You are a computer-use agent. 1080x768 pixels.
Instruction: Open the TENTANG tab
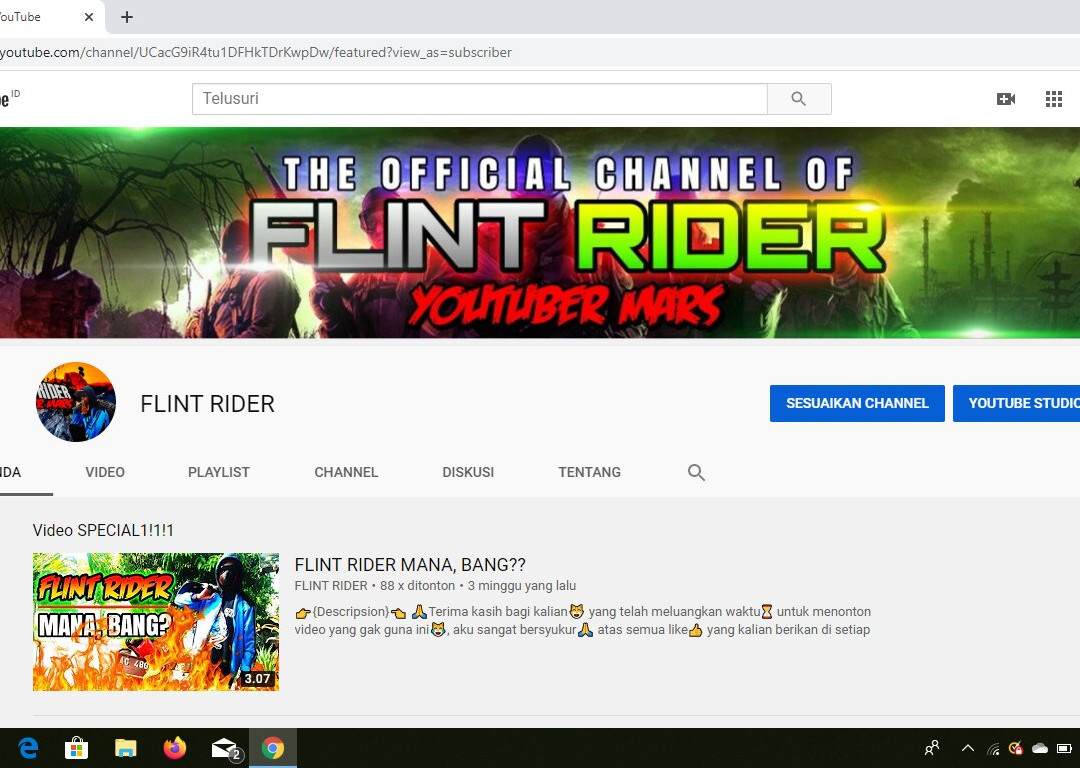589,472
